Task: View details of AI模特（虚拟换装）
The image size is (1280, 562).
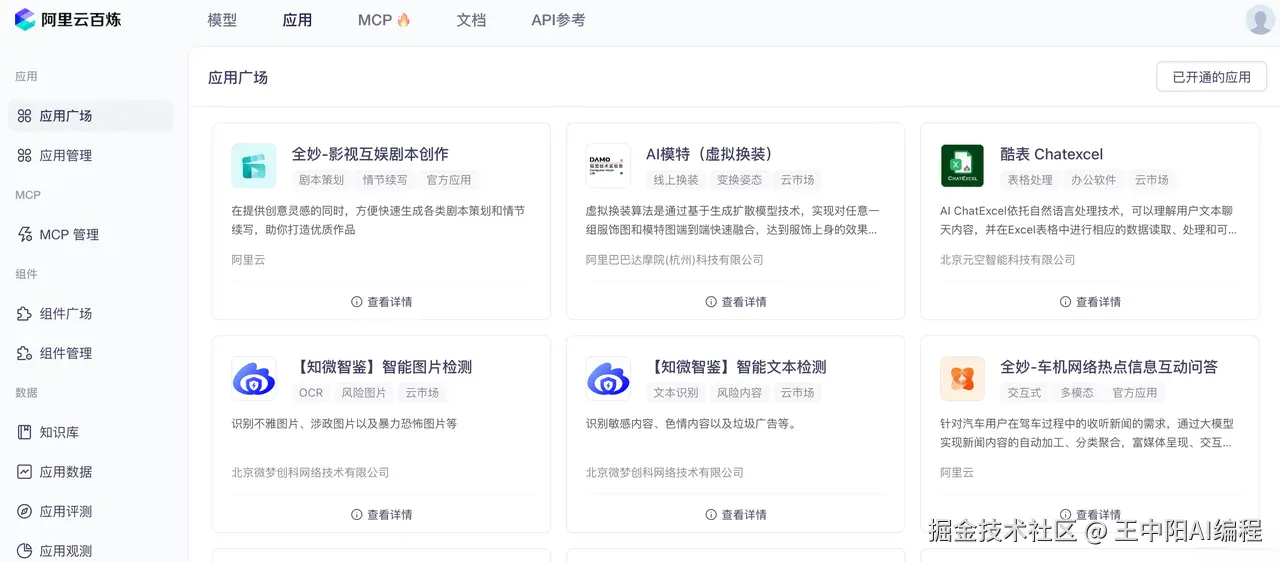Action: pos(735,301)
